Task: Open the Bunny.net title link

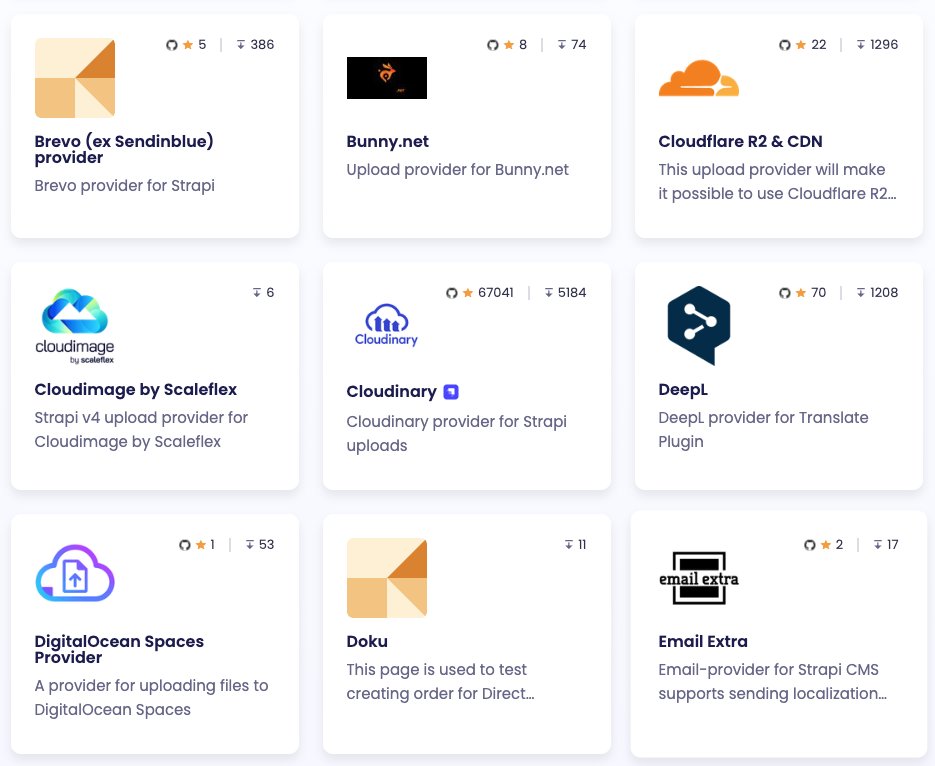Action: (388, 141)
